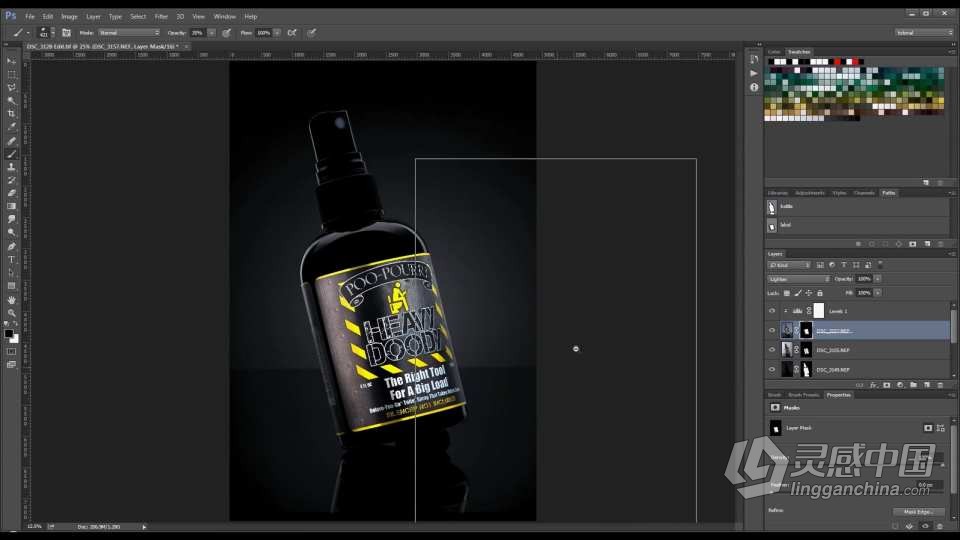Expand the layer Opacity slider arrow
The image size is (960, 540).
(x=877, y=279)
